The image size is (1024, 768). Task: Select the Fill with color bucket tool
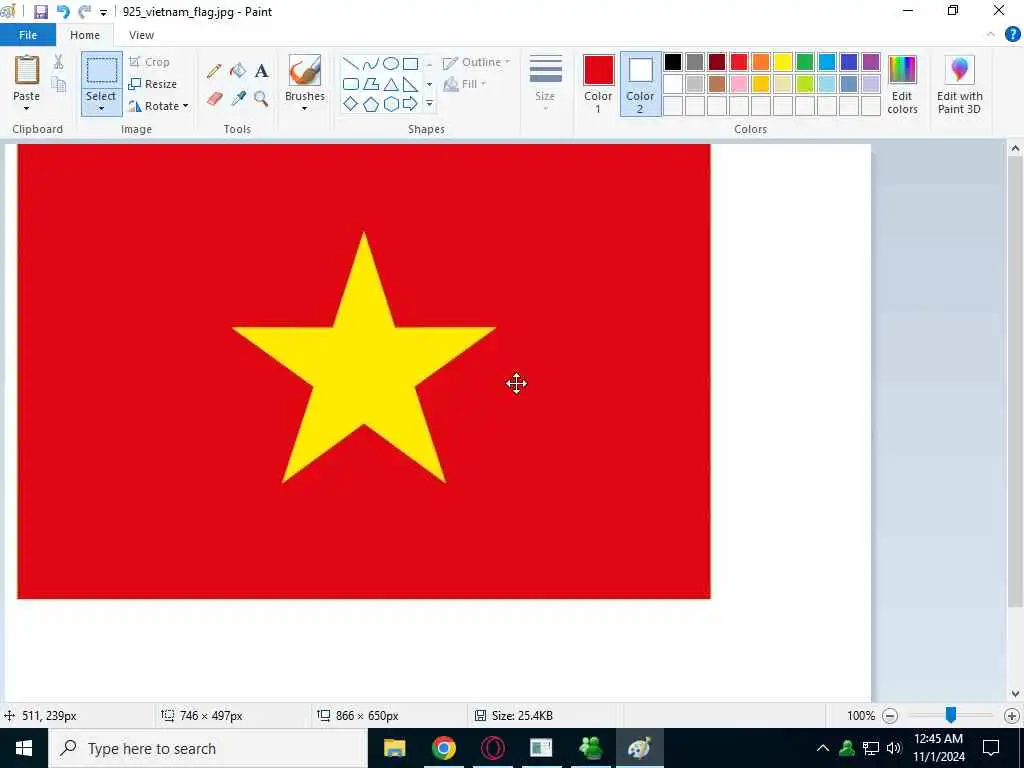coord(238,71)
